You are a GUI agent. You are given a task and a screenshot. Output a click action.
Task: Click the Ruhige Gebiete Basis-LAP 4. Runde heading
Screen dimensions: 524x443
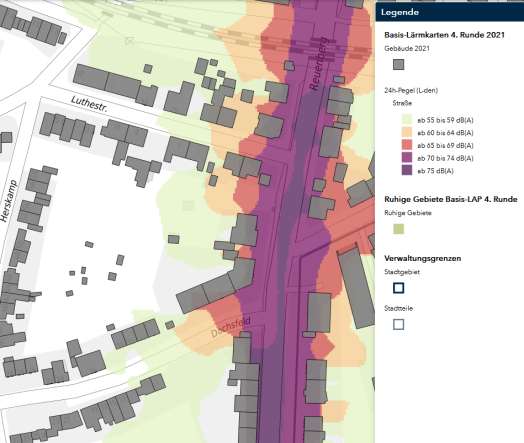pos(450,199)
